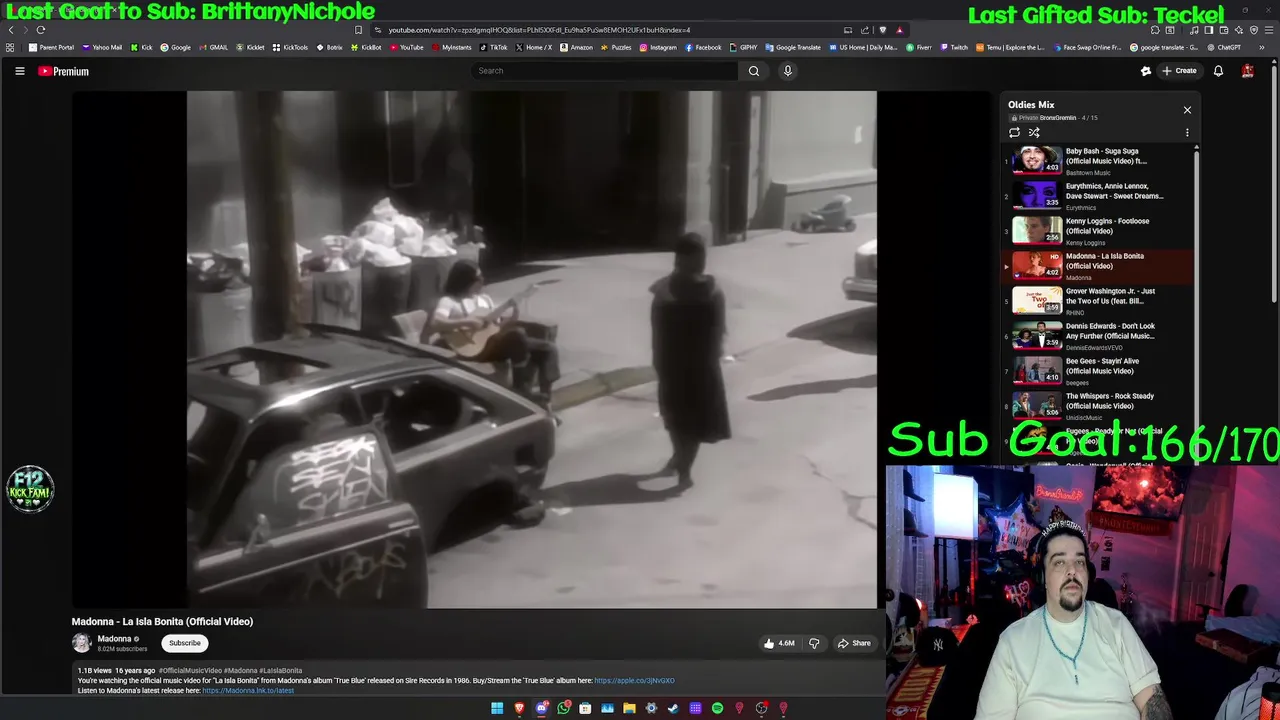Play Bee Gees - Stayin' Alive

[1098, 371]
